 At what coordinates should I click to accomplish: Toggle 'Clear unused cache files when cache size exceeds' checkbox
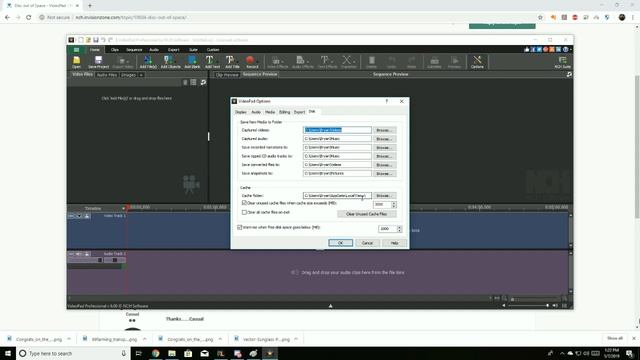pyautogui.click(x=244, y=203)
